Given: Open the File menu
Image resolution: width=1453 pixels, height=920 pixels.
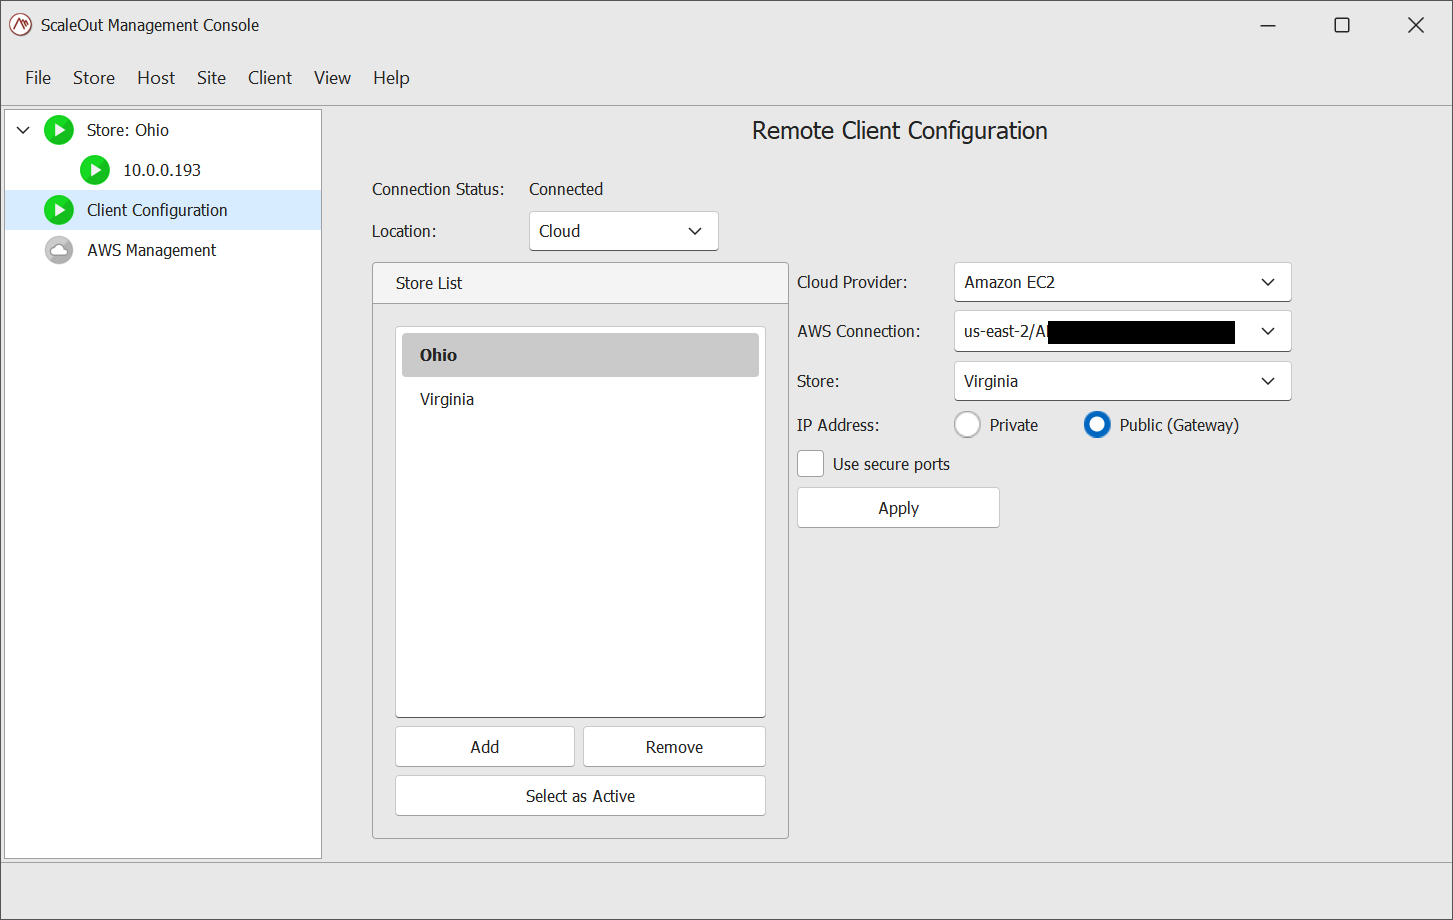Looking at the screenshot, I should coord(38,78).
